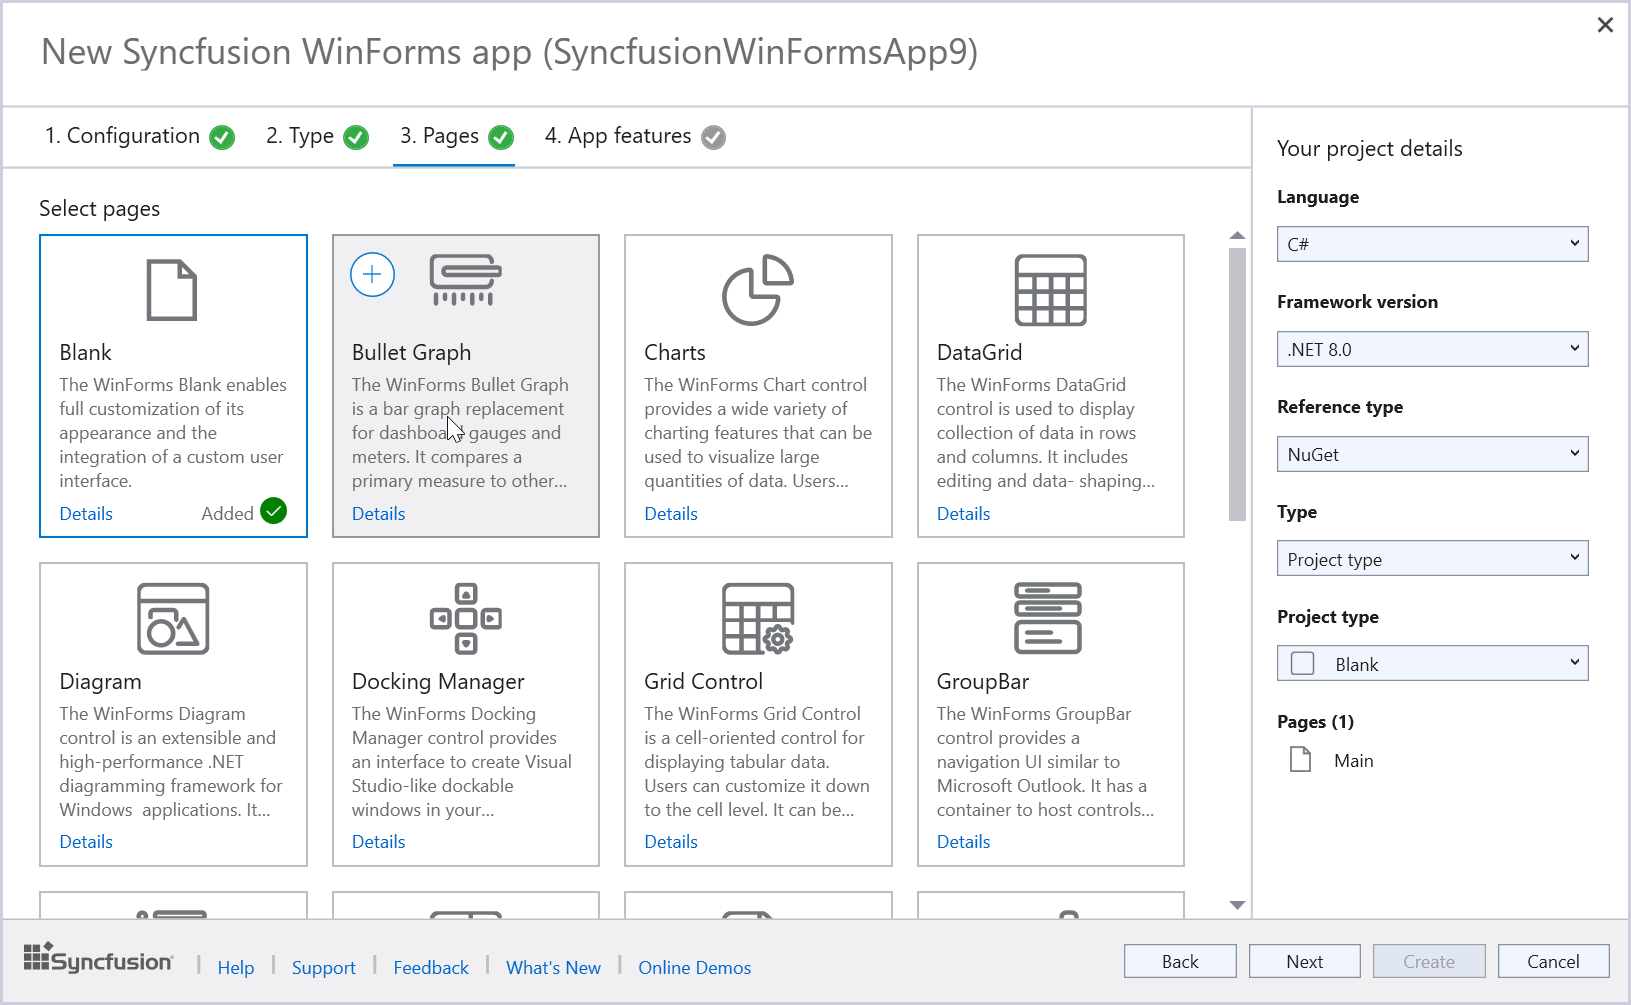Select the Main page in Pages list
This screenshot has height=1005, width=1631.
coord(1352,761)
